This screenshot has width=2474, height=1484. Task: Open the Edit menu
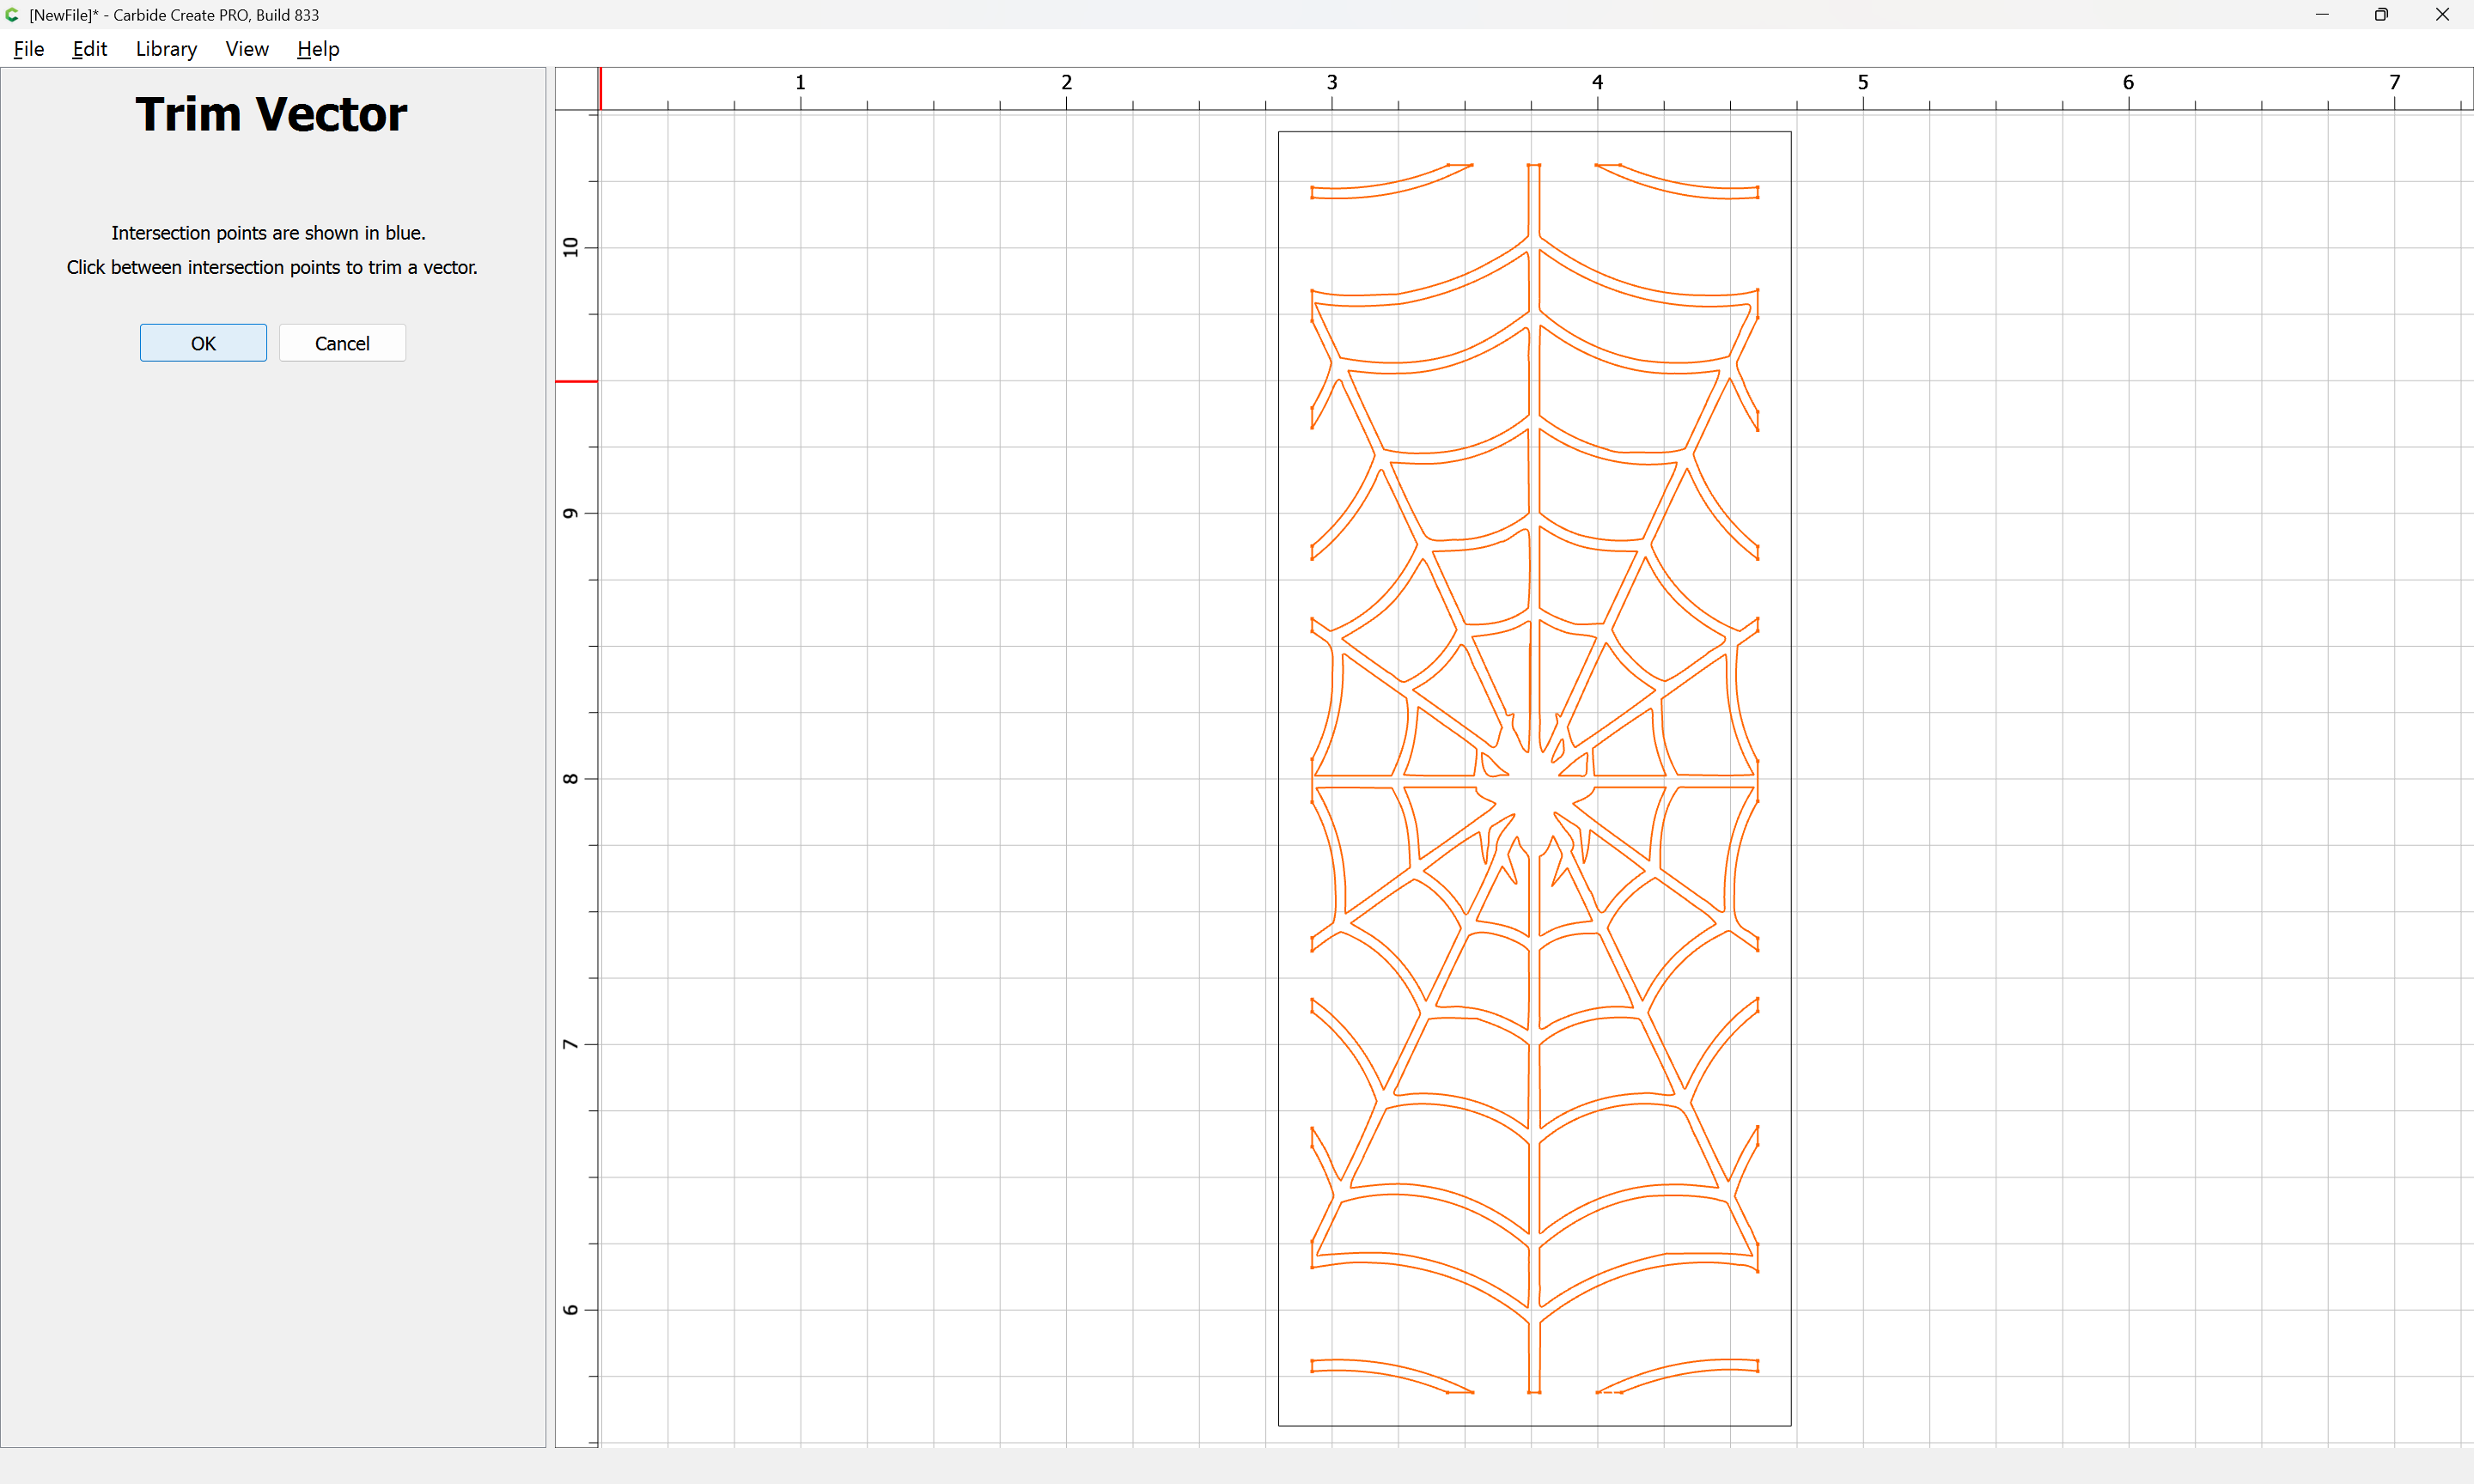coord(89,49)
